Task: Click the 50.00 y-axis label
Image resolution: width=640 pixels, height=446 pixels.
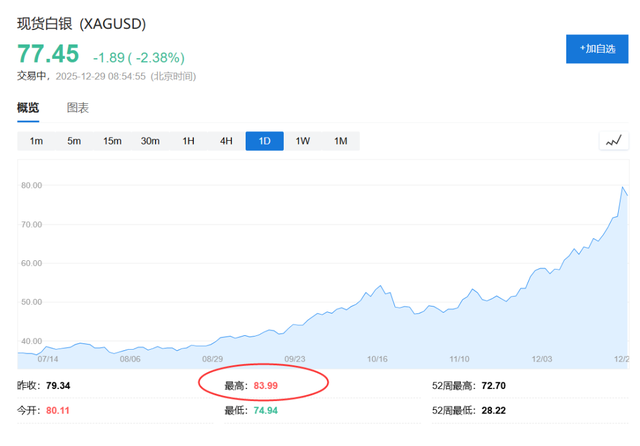Action: click(x=31, y=302)
